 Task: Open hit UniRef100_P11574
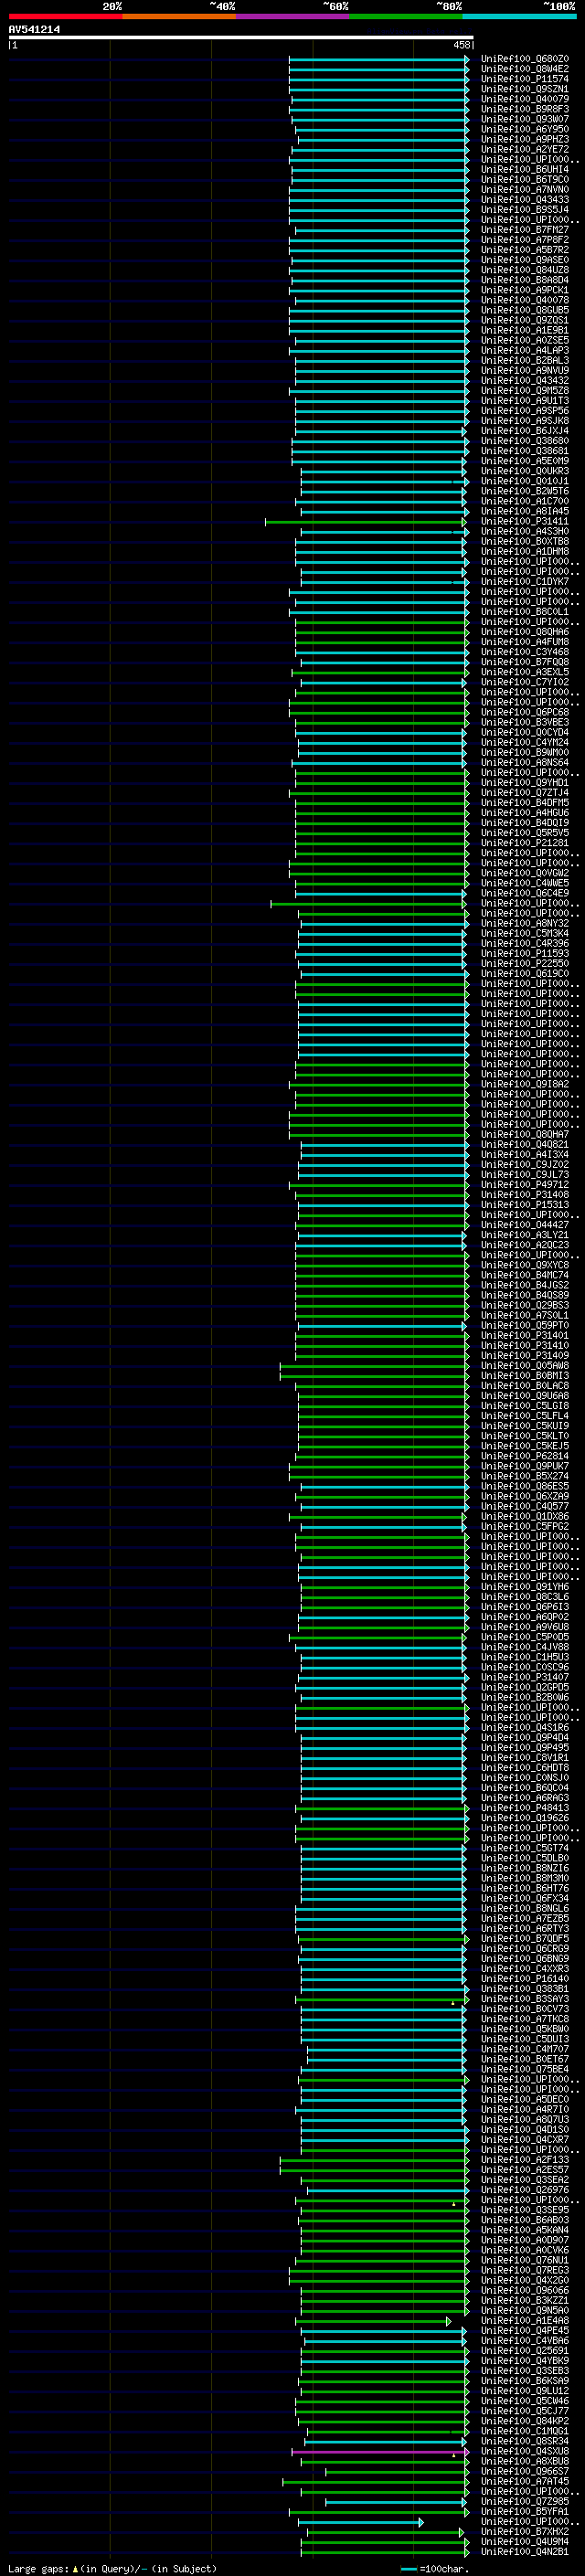[x=525, y=79]
